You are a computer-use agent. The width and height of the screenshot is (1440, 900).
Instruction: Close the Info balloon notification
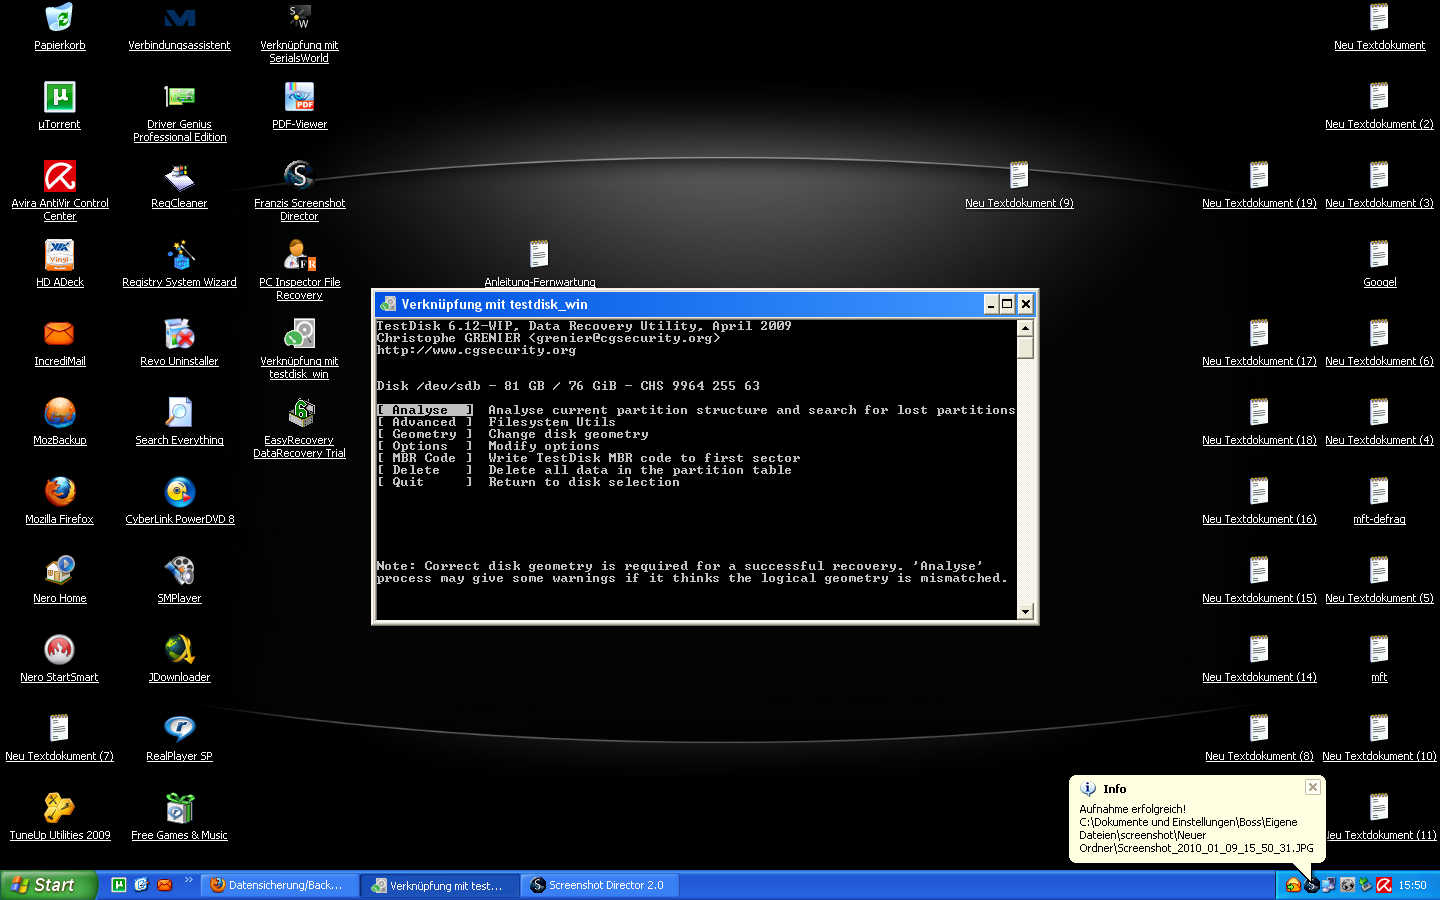(x=1313, y=788)
